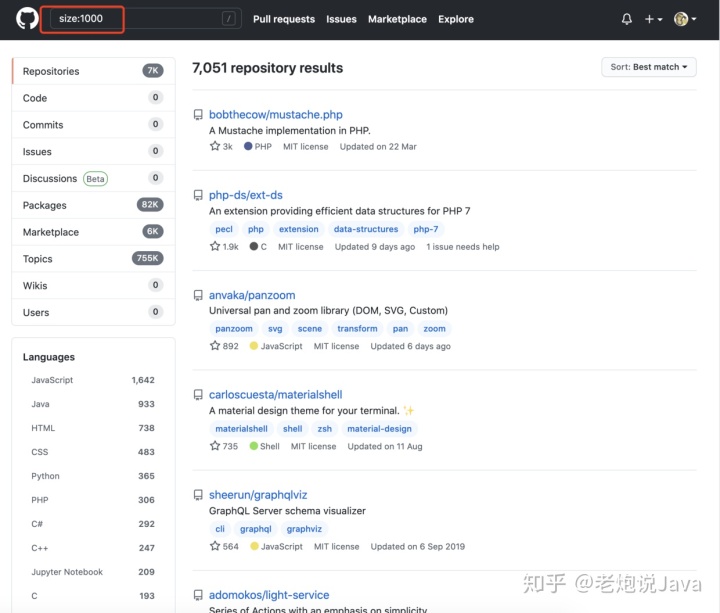Click the transform topic tag
This screenshot has height=613, width=720.
coord(357,329)
